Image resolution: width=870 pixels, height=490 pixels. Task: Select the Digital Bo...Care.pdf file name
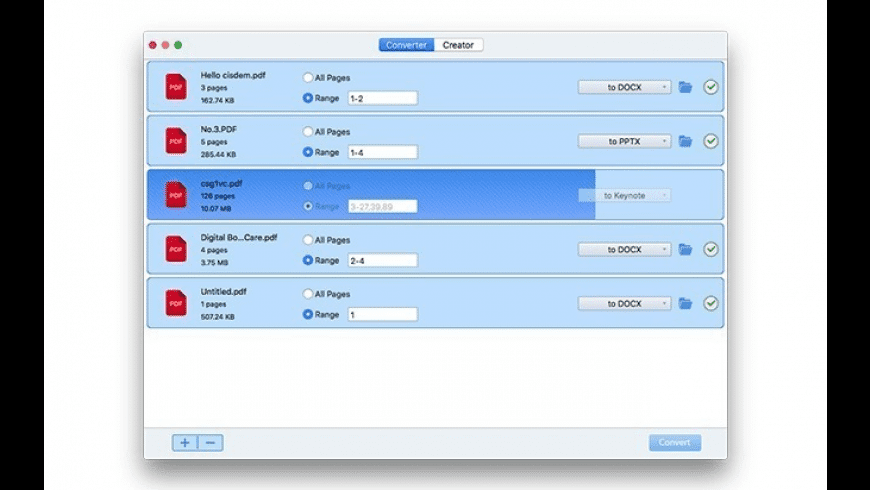[x=239, y=237]
